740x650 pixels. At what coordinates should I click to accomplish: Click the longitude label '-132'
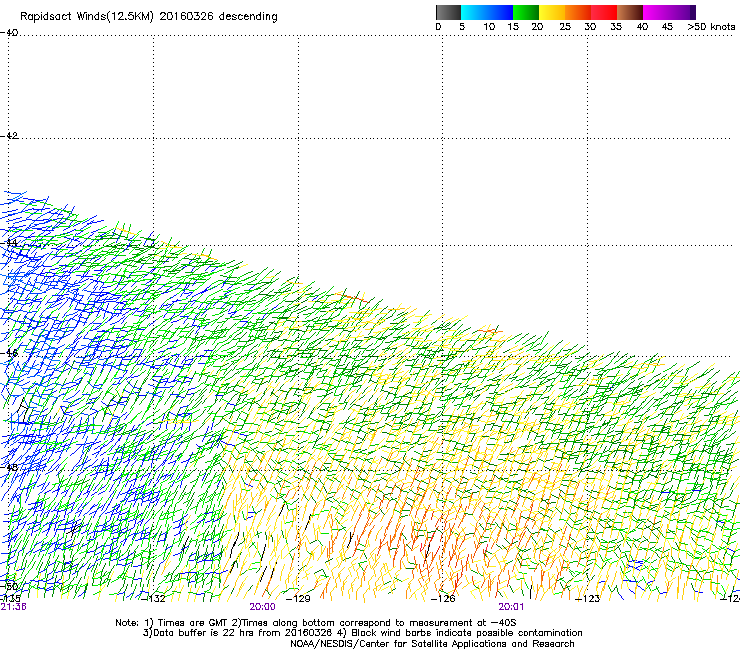click(x=153, y=599)
